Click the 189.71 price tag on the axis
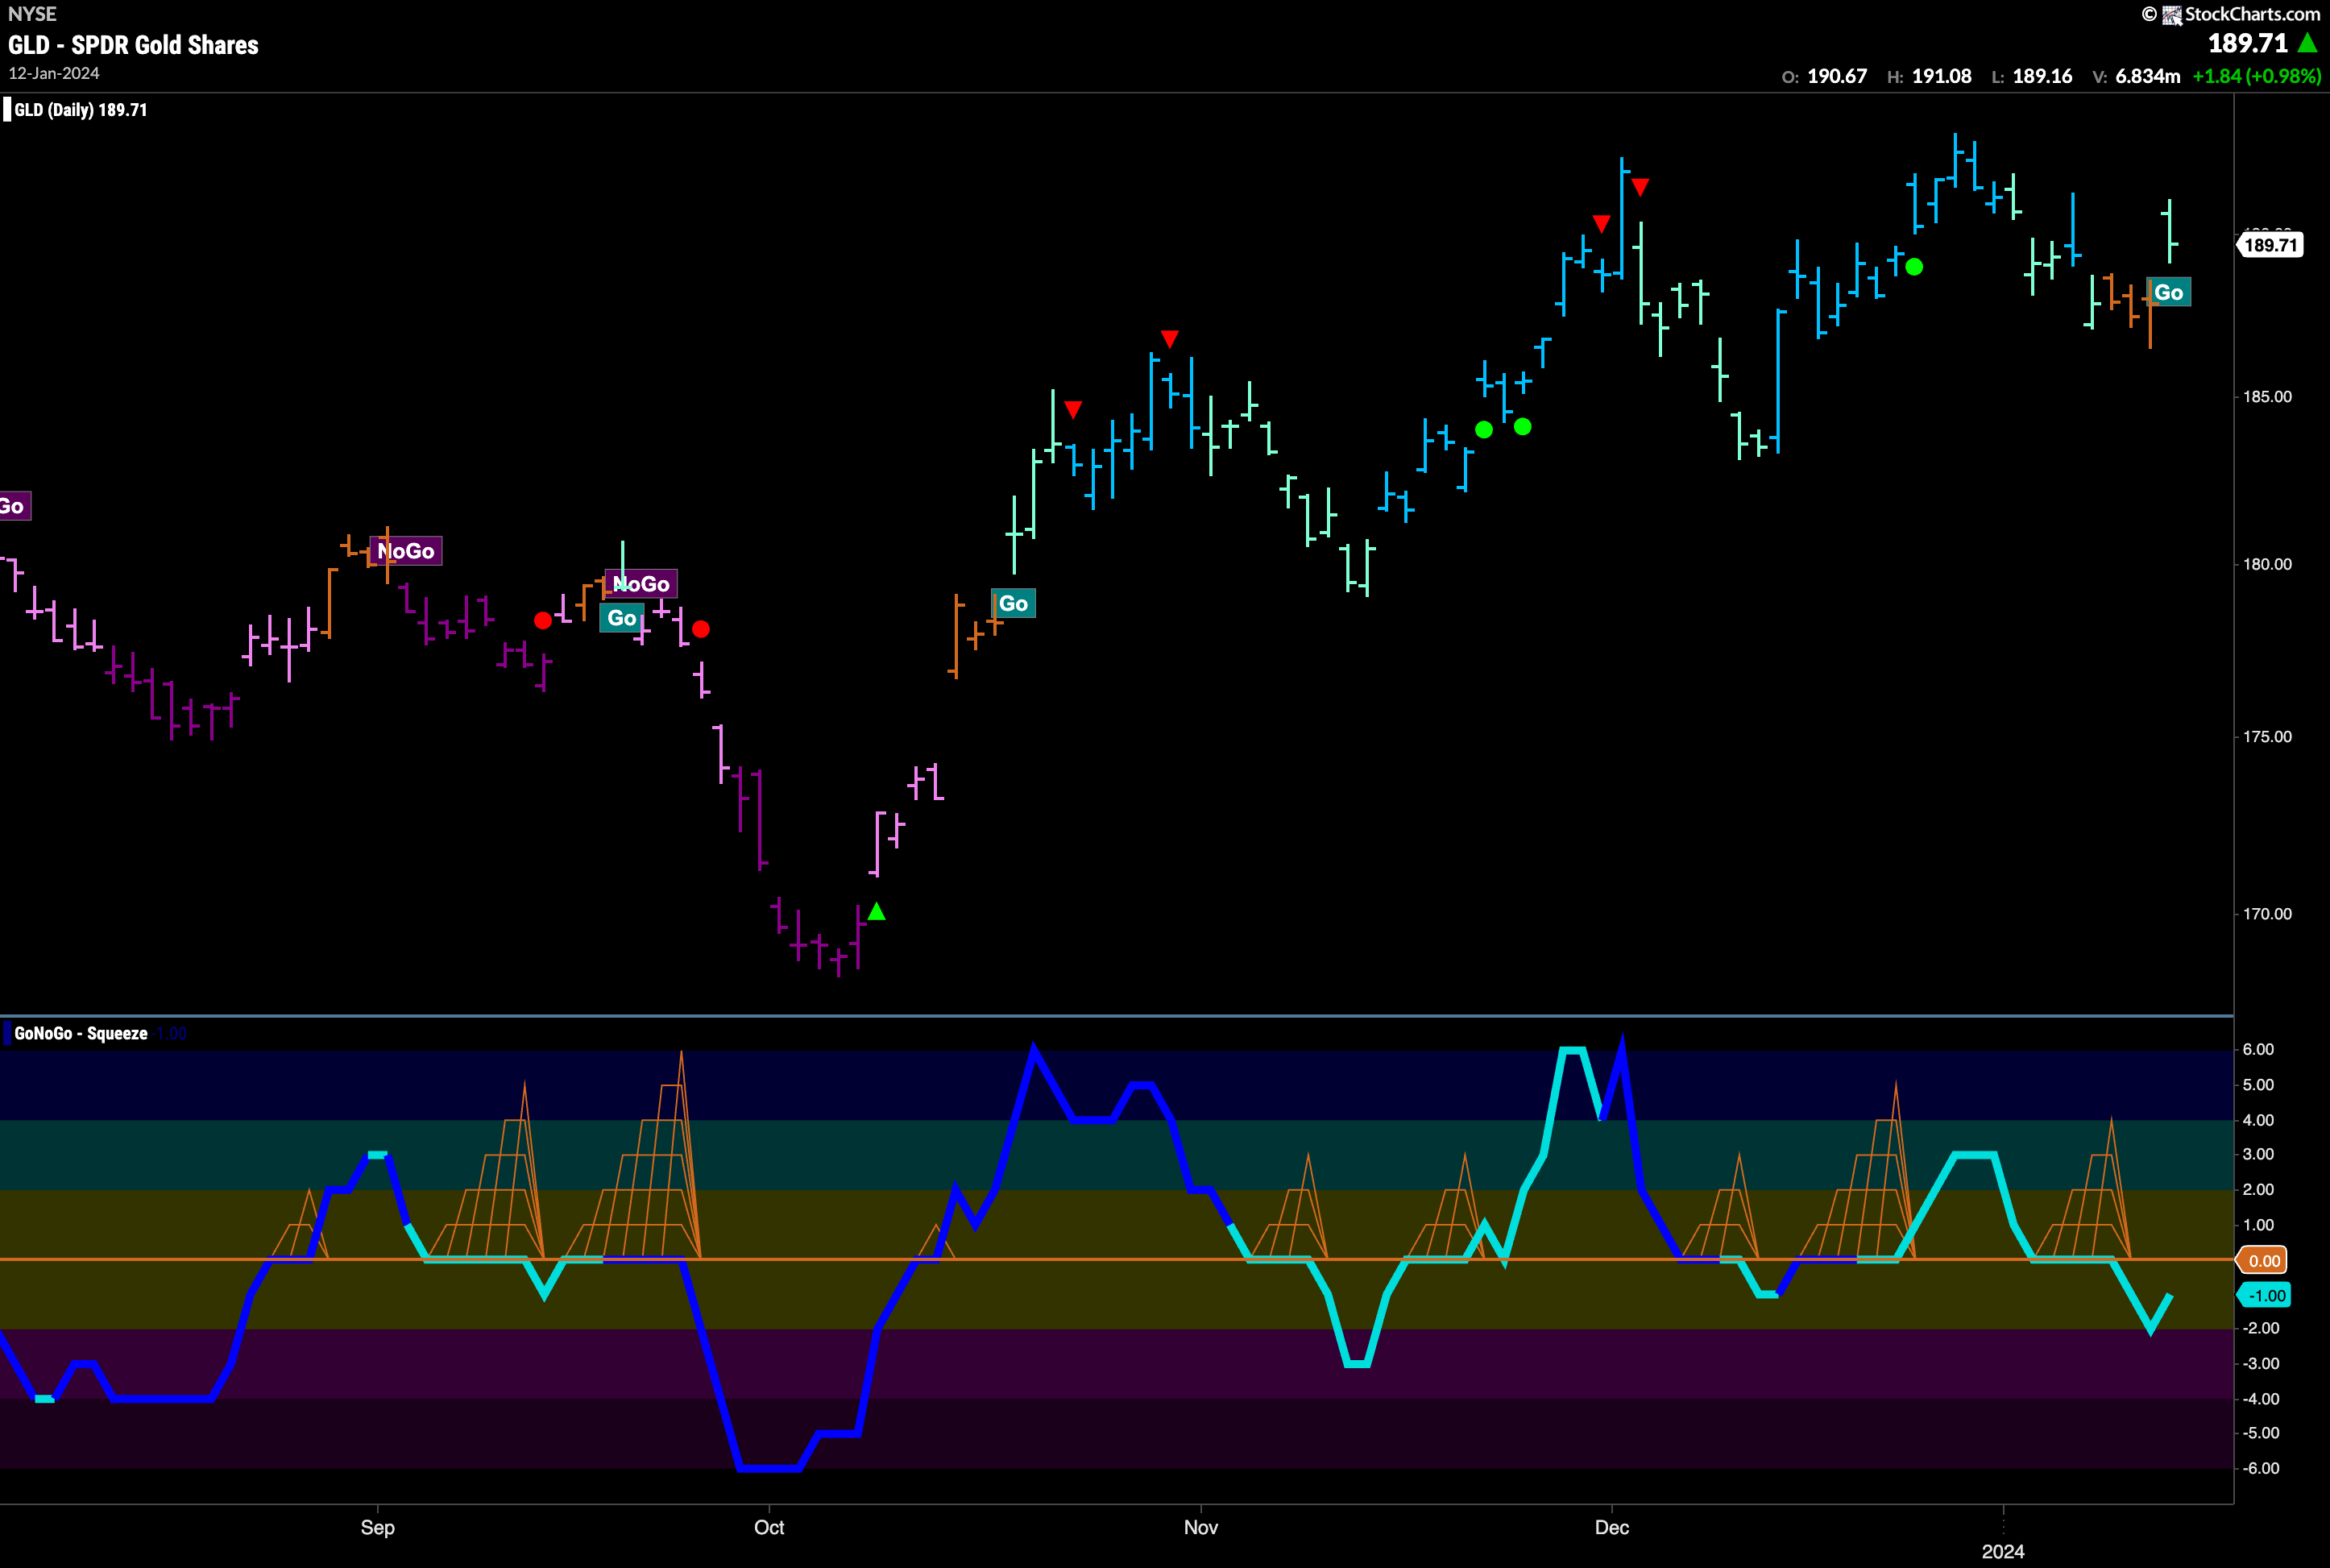The width and height of the screenshot is (2330, 1568). pos(2270,245)
